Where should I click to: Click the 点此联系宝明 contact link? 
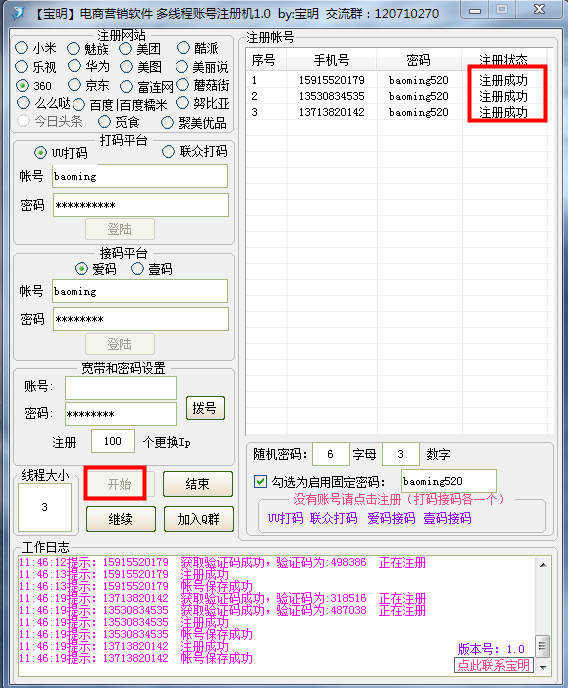coord(494,665)
